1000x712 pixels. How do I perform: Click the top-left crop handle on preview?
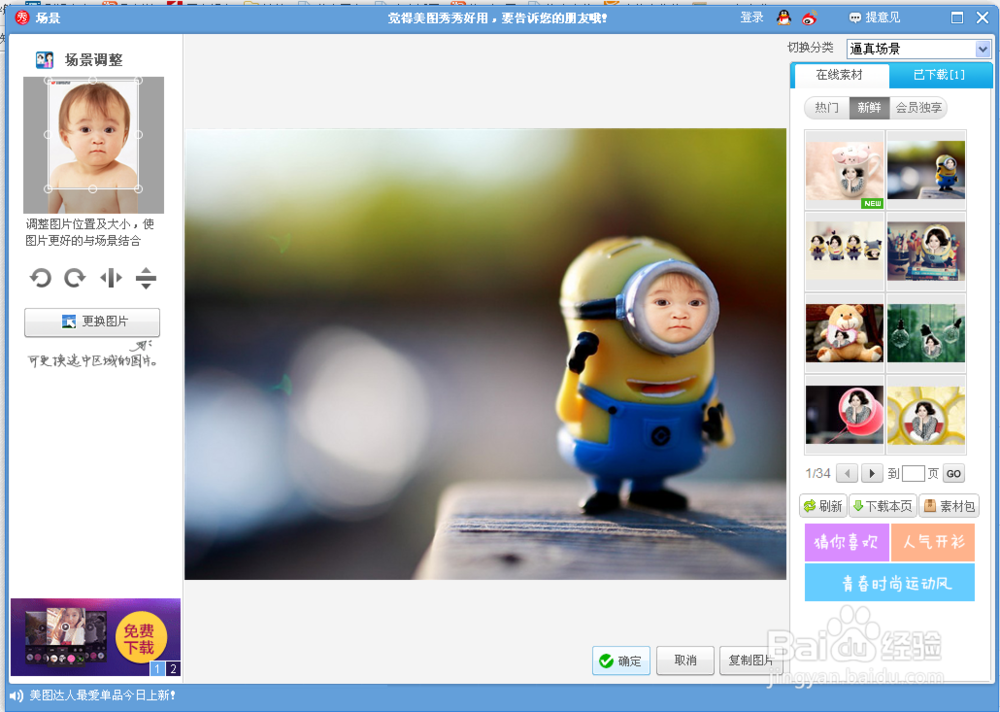click(47, 80)
